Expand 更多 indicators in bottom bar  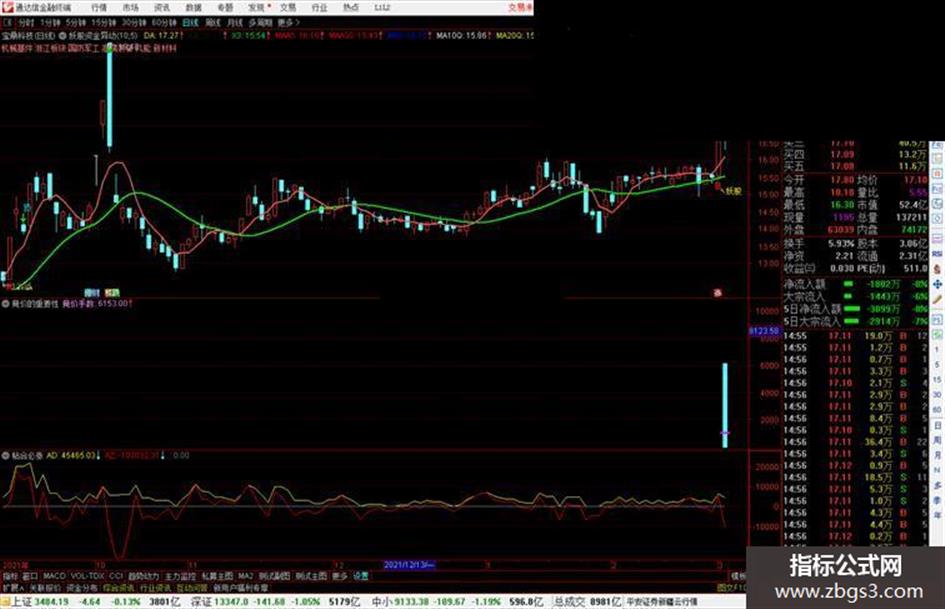[x=341, y=576]
